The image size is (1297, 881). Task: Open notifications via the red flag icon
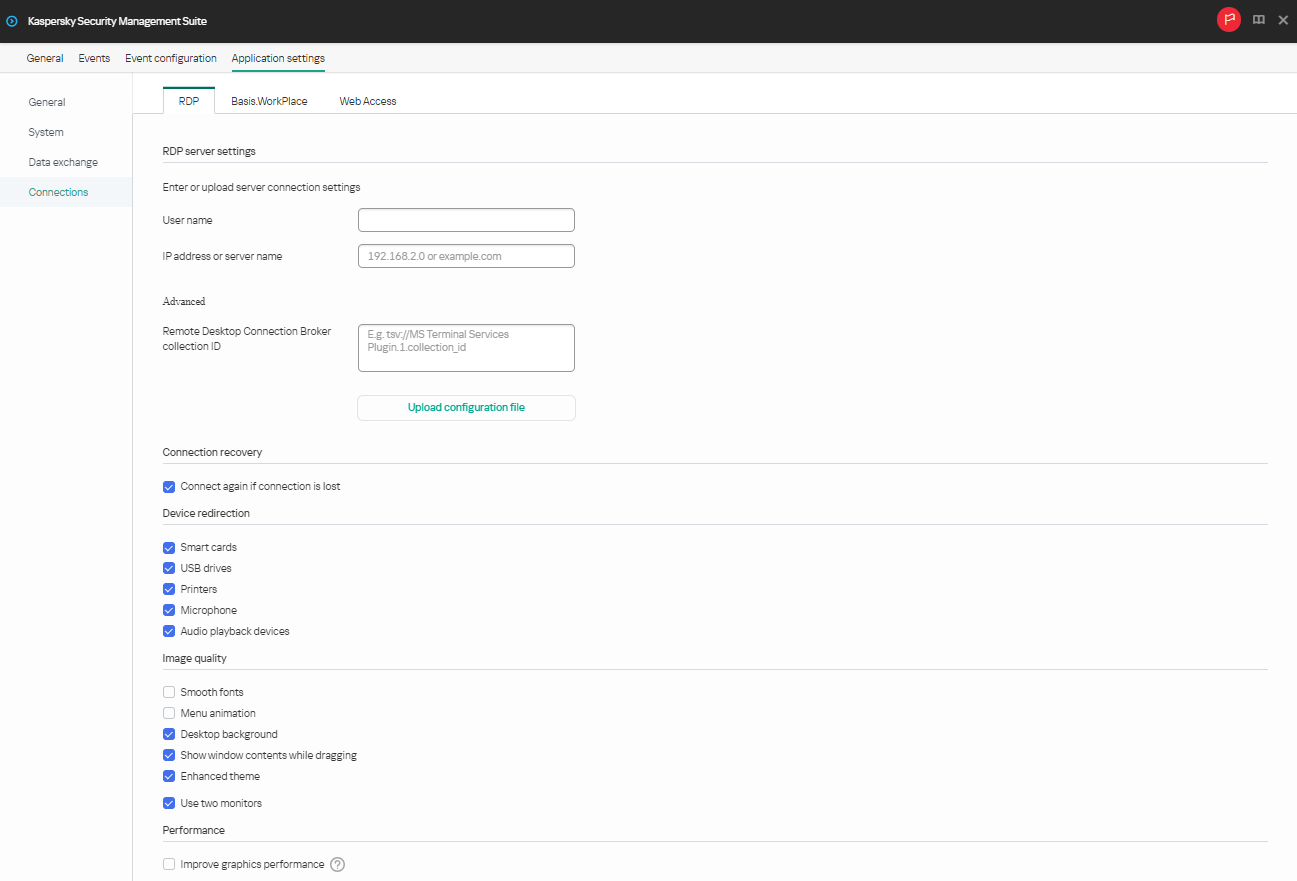[1229, 19]
